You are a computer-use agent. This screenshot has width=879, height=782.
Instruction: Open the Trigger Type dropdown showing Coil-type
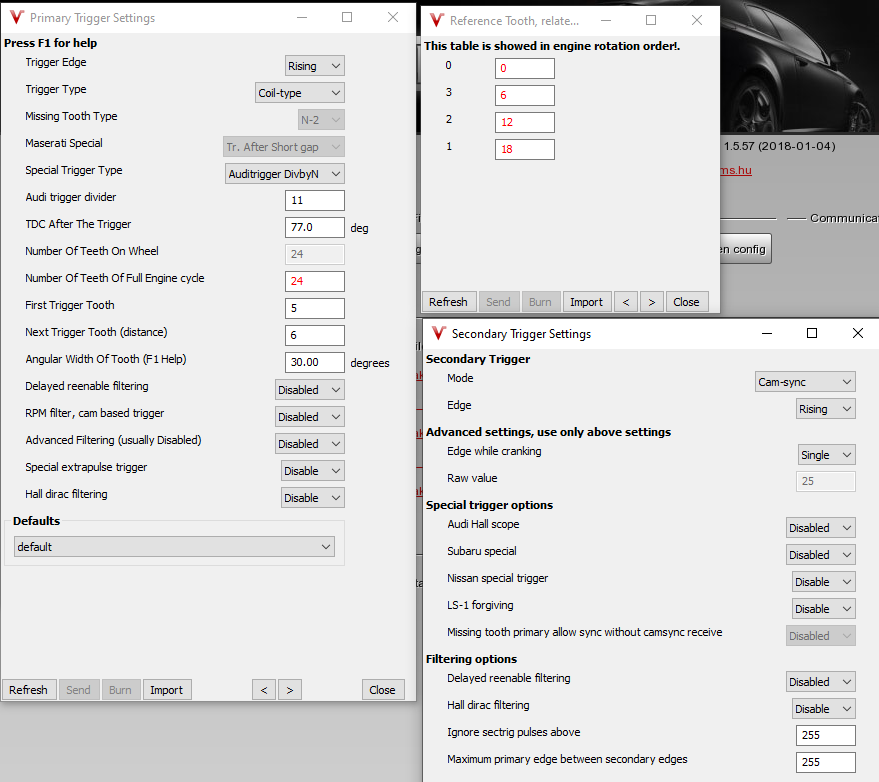point(299,92)
